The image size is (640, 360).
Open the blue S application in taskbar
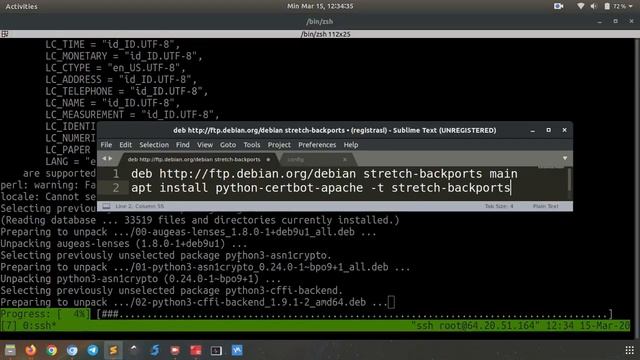155,350
